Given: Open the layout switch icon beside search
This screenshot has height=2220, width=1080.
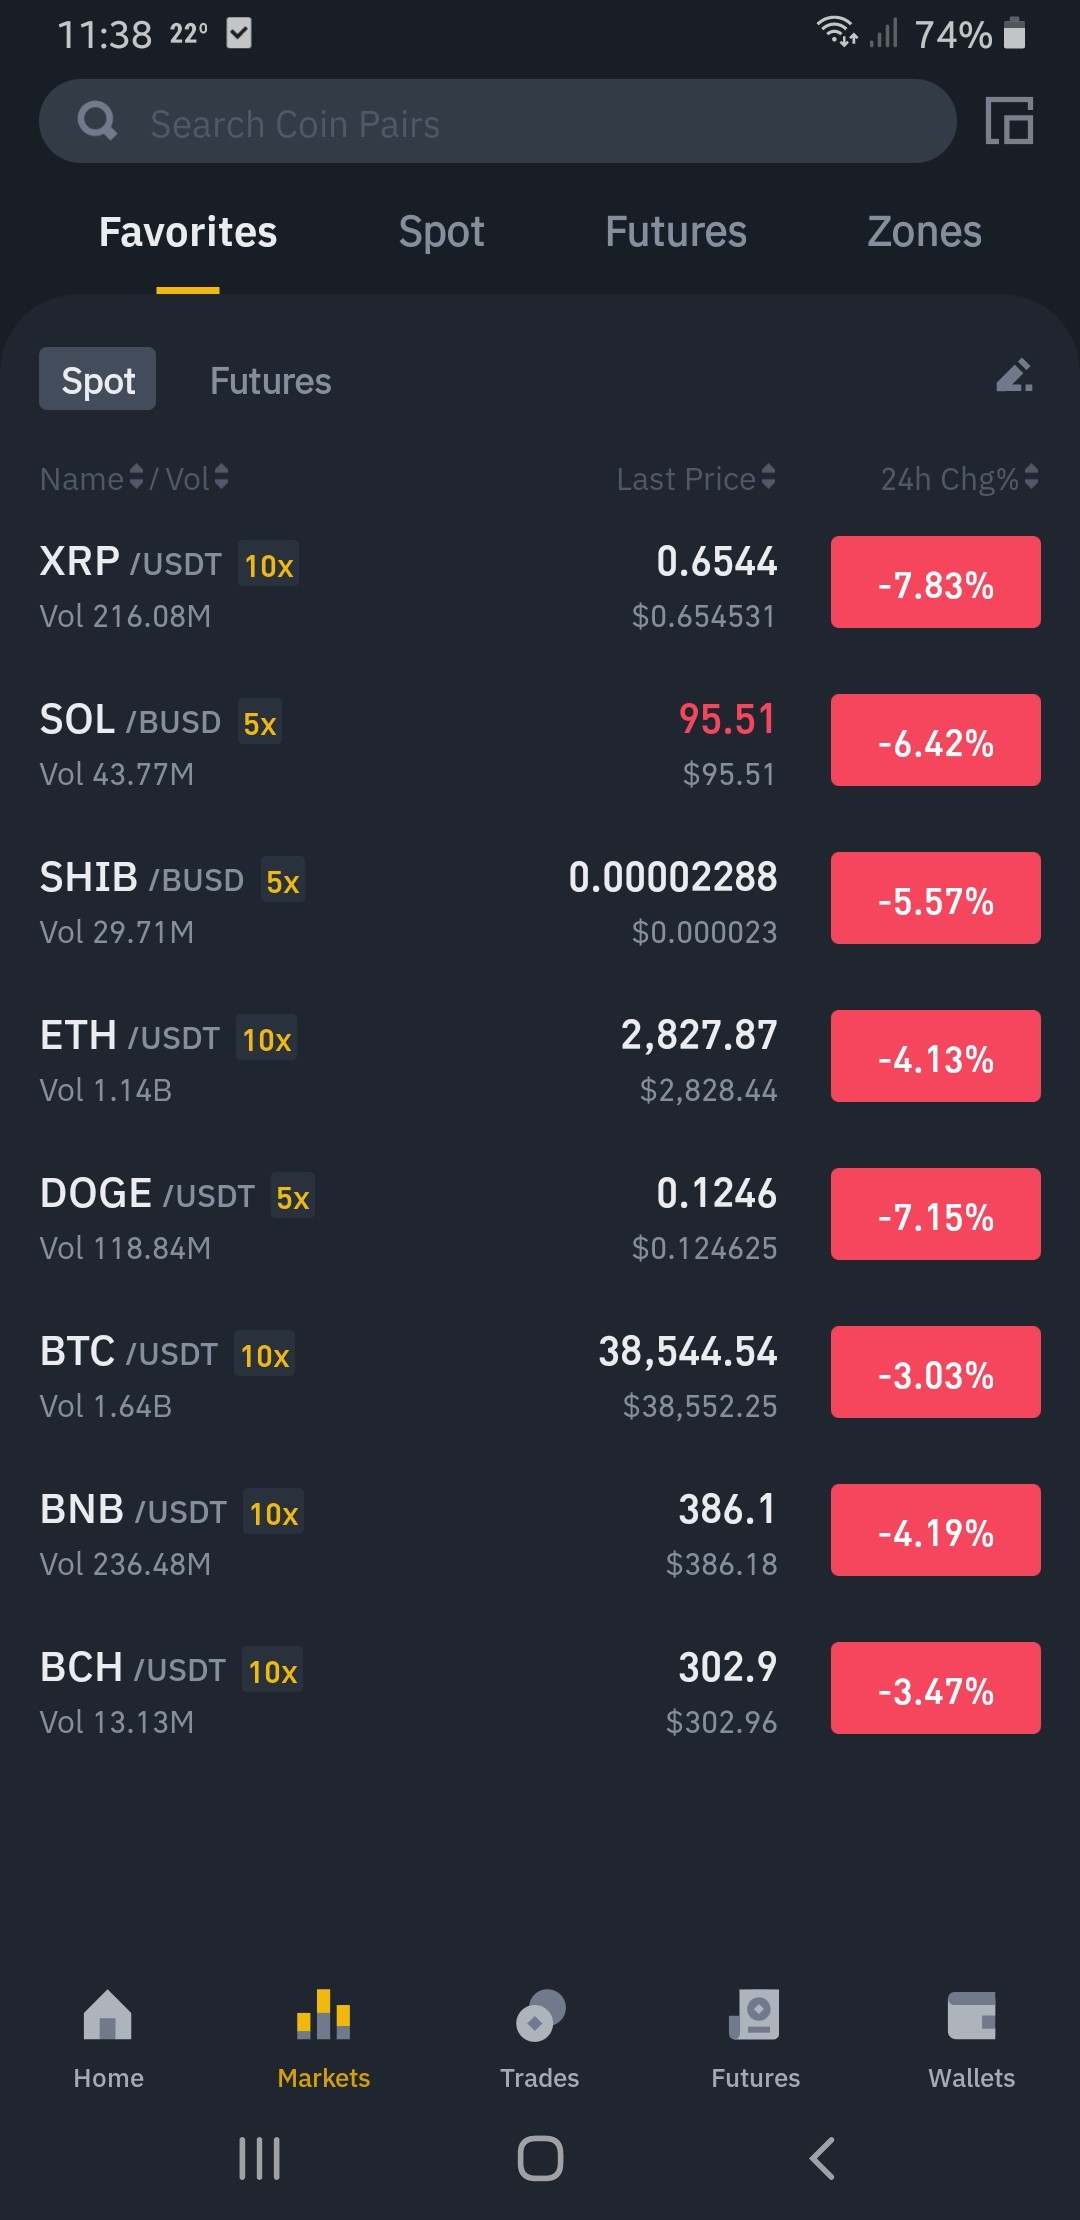Looking at the screenshot, I should pyautogui.click(x=1009, y=121).
